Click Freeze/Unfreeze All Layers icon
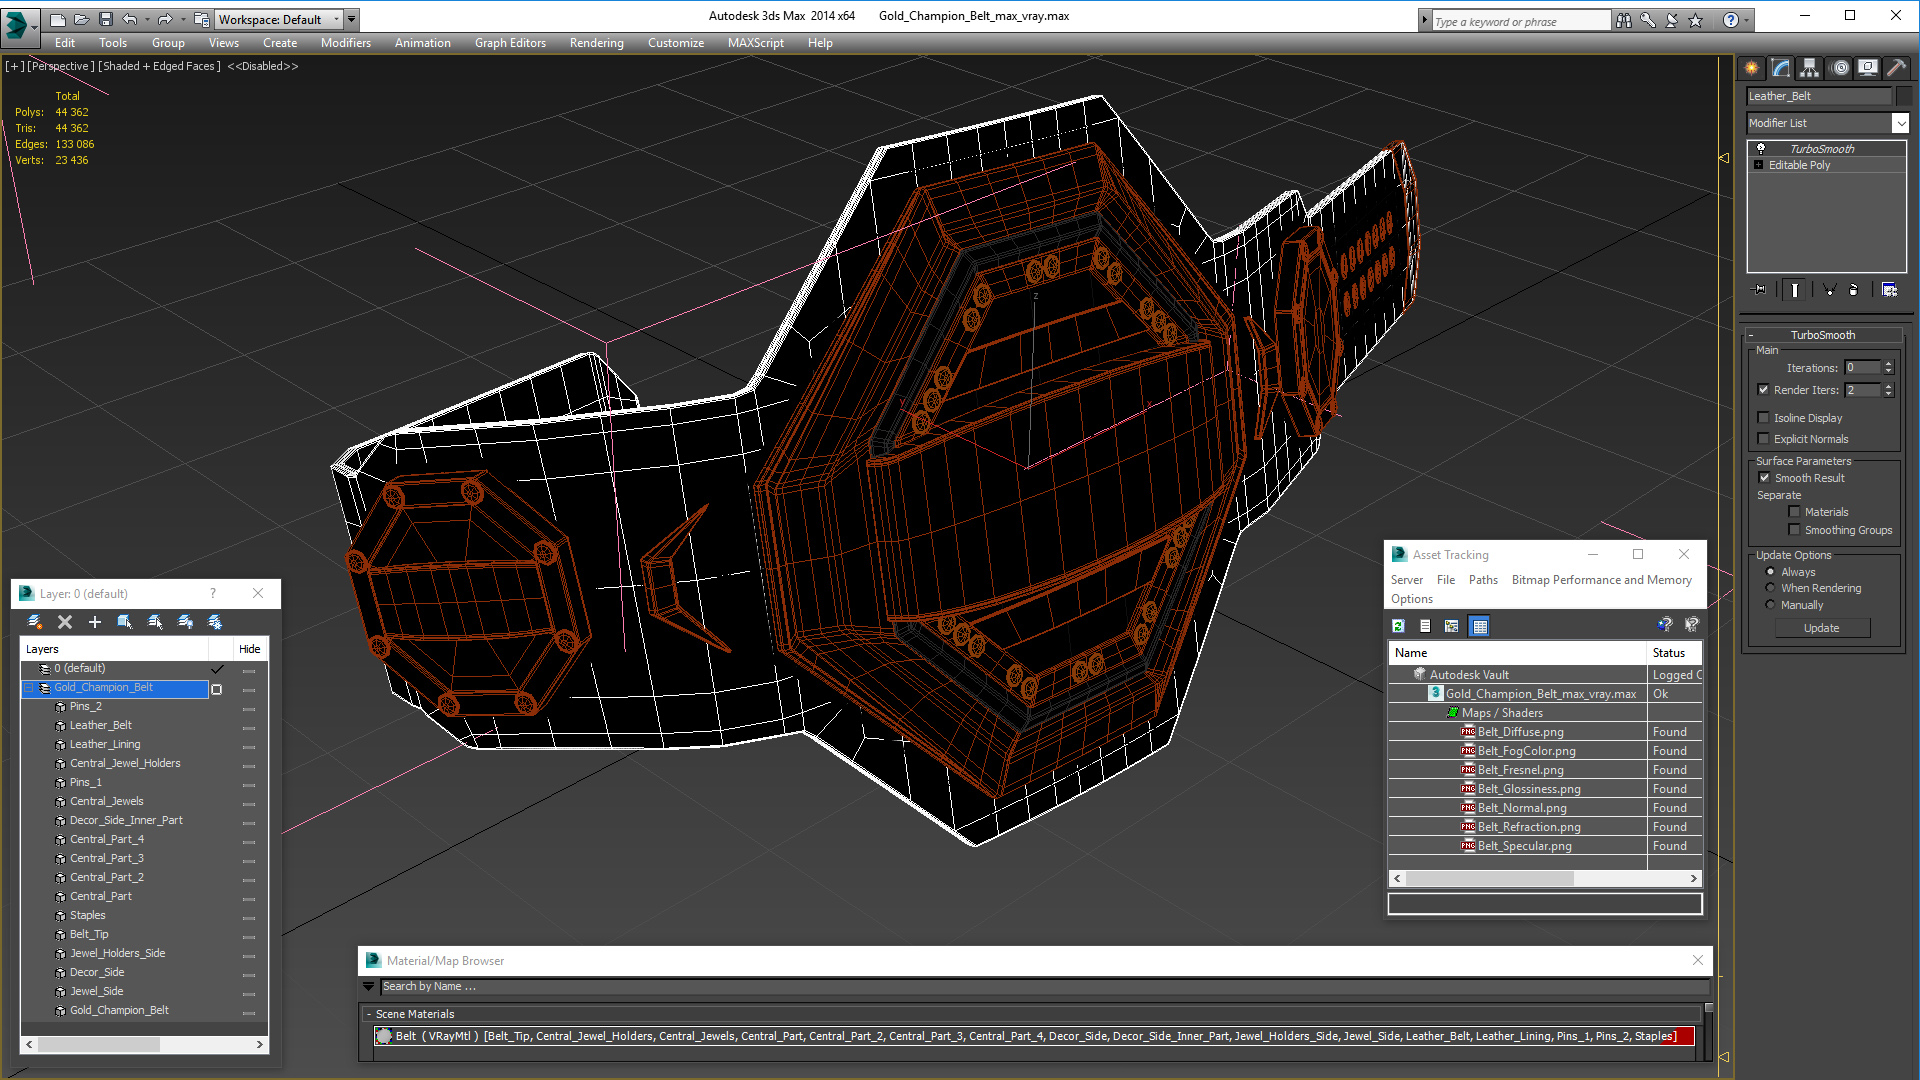The height and width of the screenshot is (1080, 1920). pyautogui.click(x=215, y=622)
